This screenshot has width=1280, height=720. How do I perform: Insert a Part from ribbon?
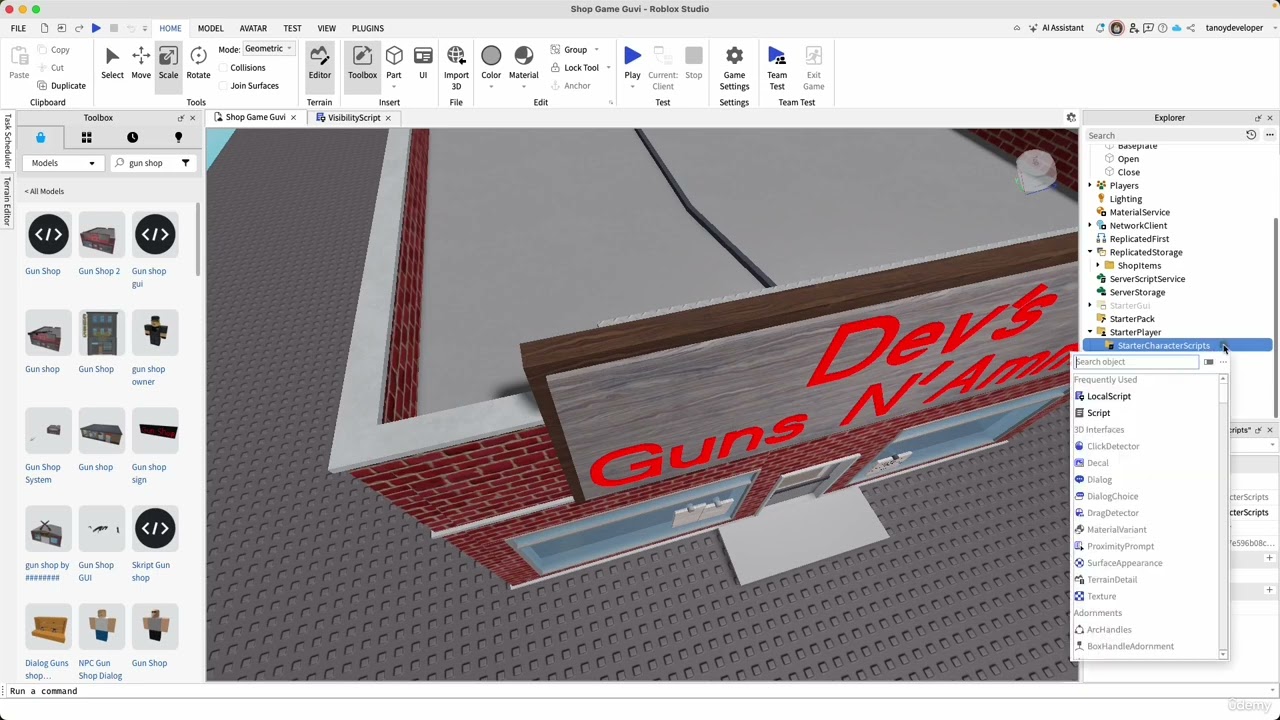[394, 63]
